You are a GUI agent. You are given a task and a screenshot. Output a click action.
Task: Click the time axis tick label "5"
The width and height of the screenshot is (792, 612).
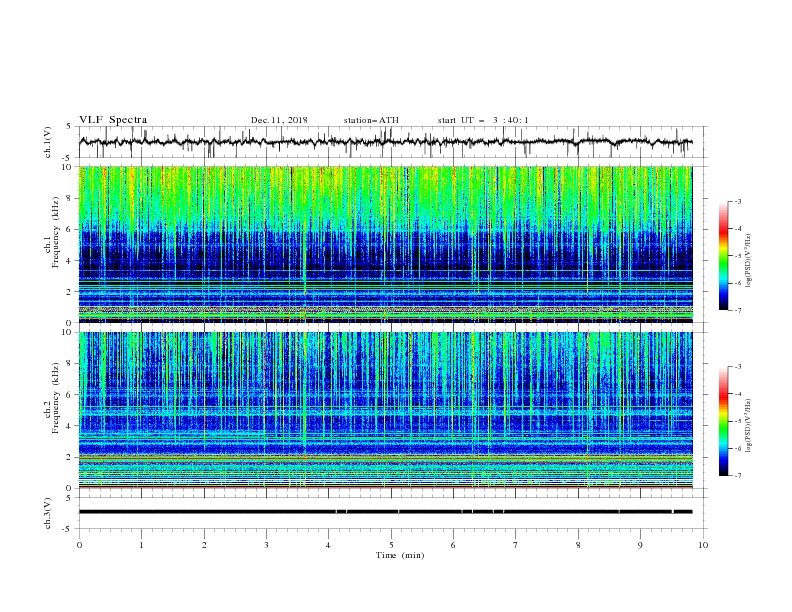click(391, 545)
